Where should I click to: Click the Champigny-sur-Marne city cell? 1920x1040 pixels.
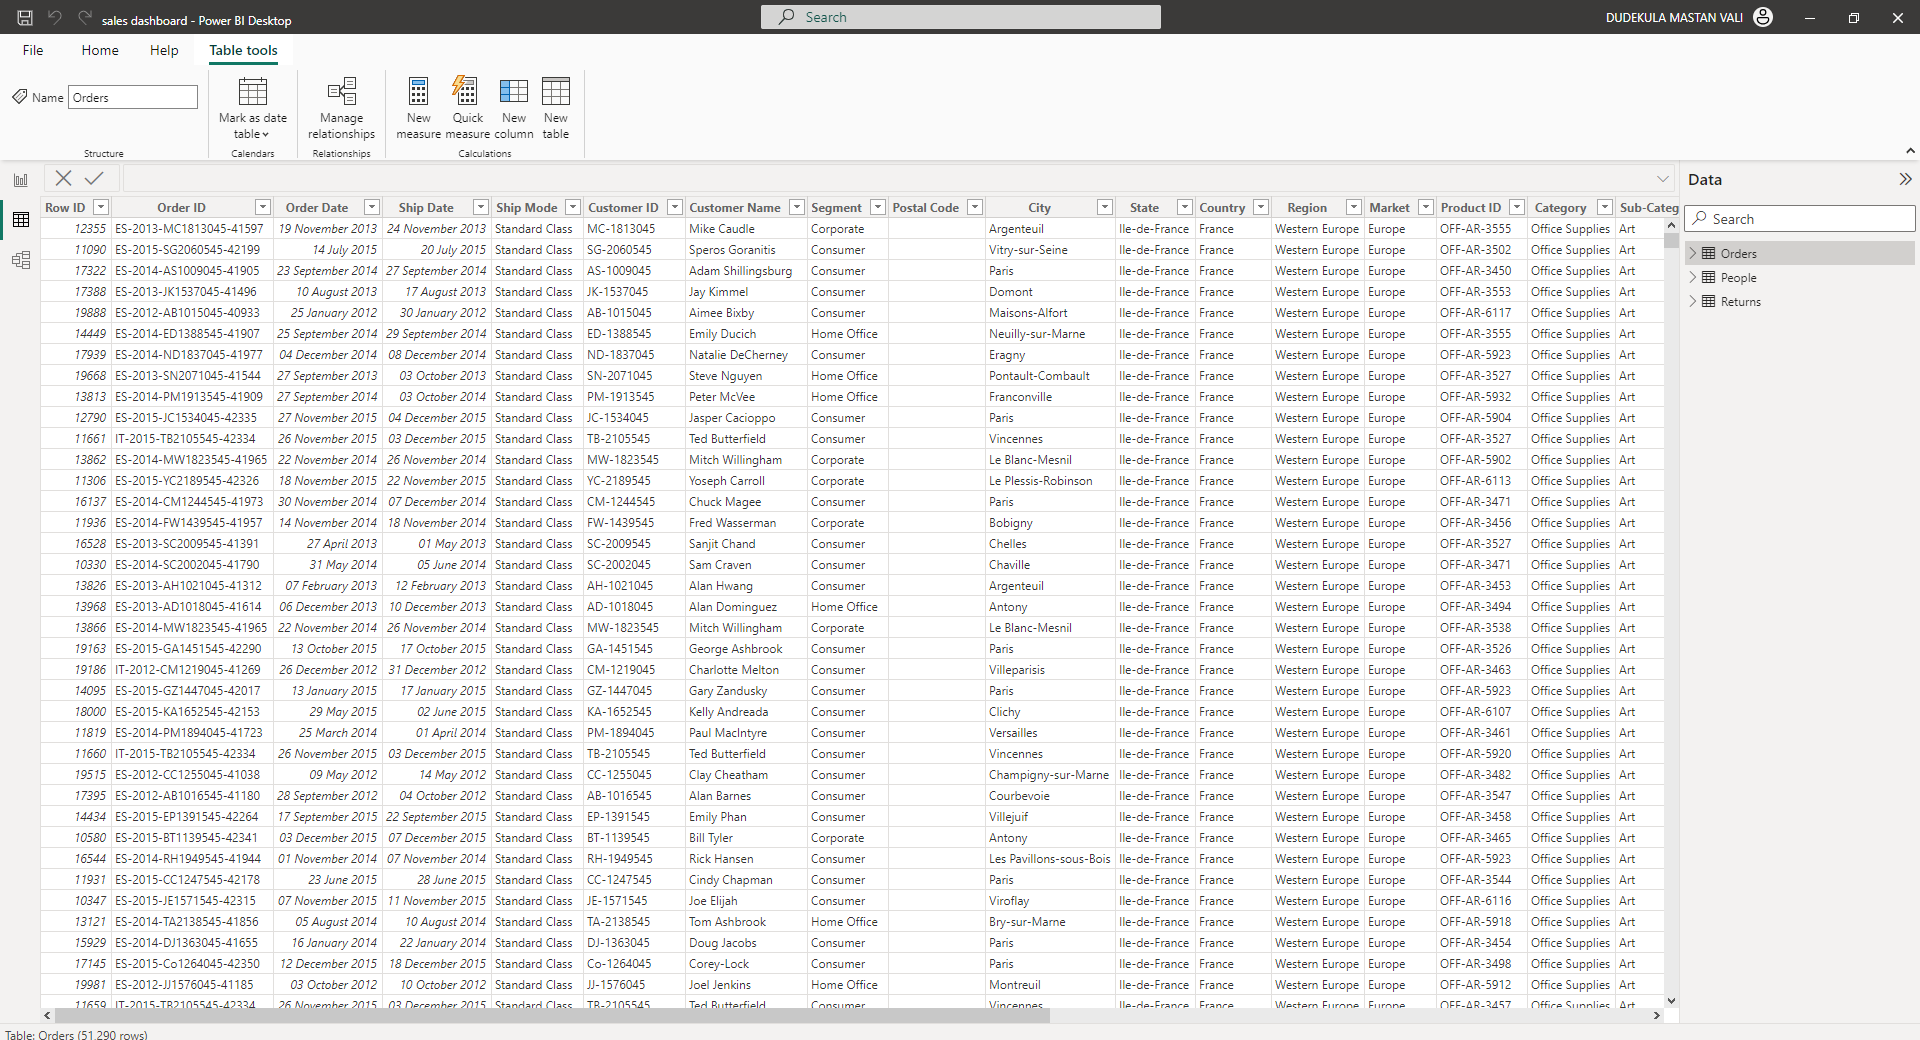click(1048, 775)
